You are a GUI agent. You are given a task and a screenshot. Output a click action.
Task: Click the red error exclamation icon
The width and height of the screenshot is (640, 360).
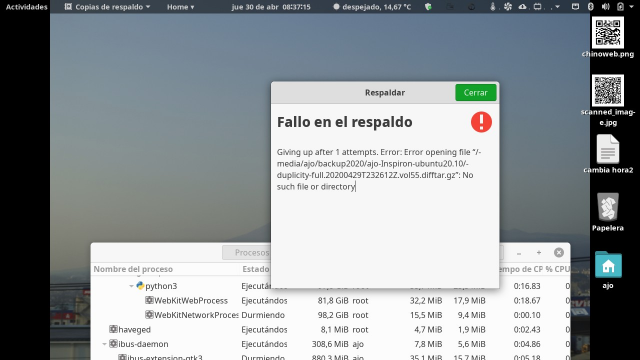[481, 122]
